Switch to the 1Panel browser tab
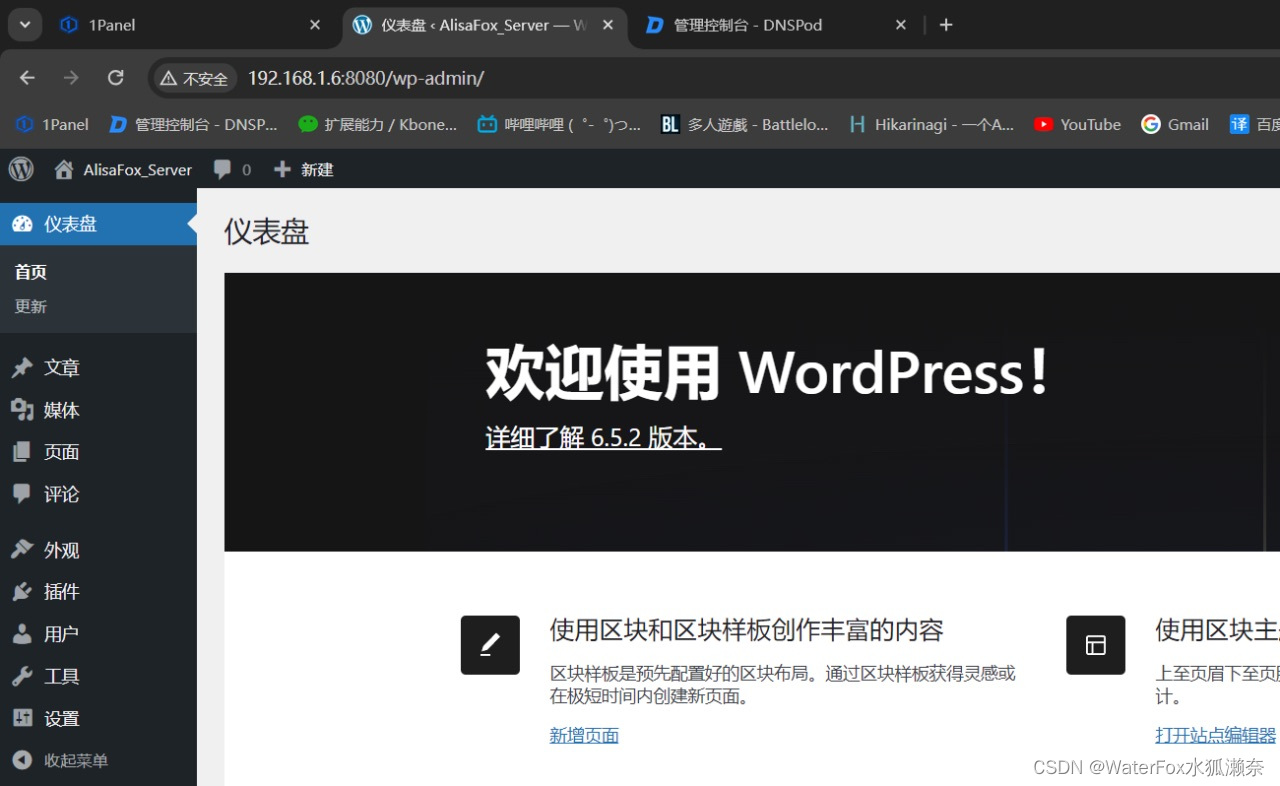Viewport: 1280px width, 786px height. [190, 25]
